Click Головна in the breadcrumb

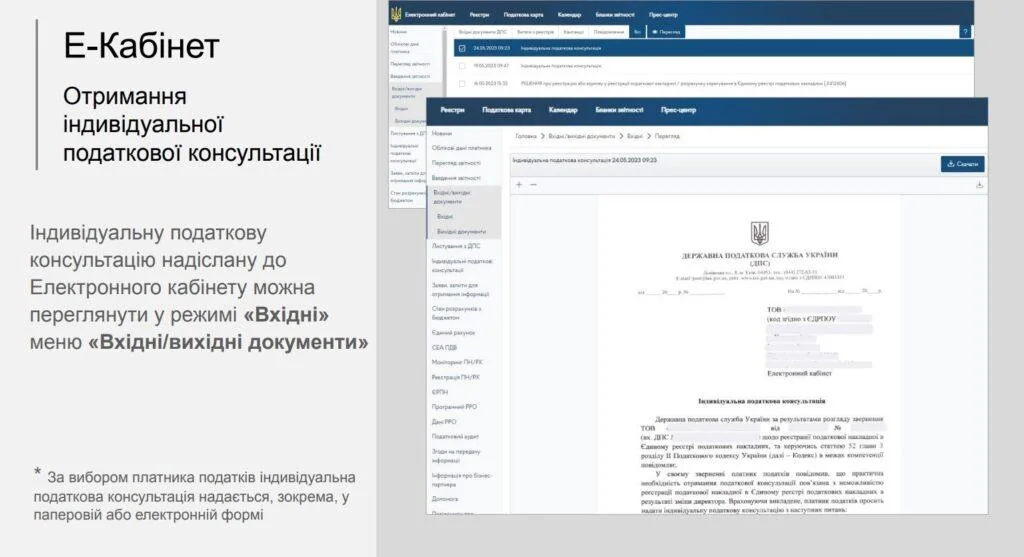tap(526, 136)
